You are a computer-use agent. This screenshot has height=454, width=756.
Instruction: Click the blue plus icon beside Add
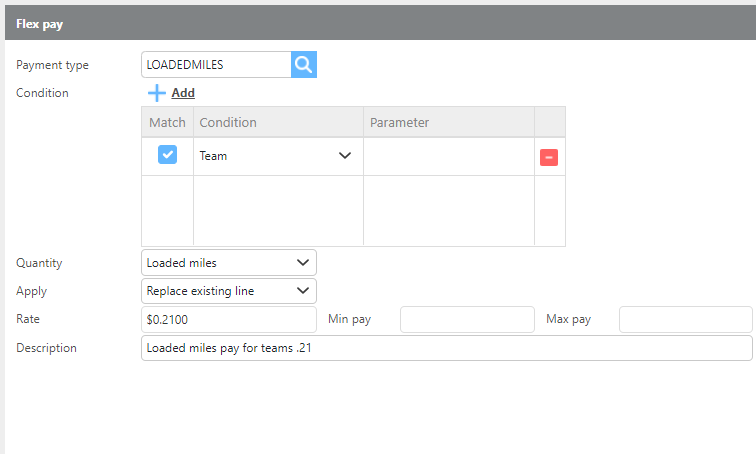157,93
